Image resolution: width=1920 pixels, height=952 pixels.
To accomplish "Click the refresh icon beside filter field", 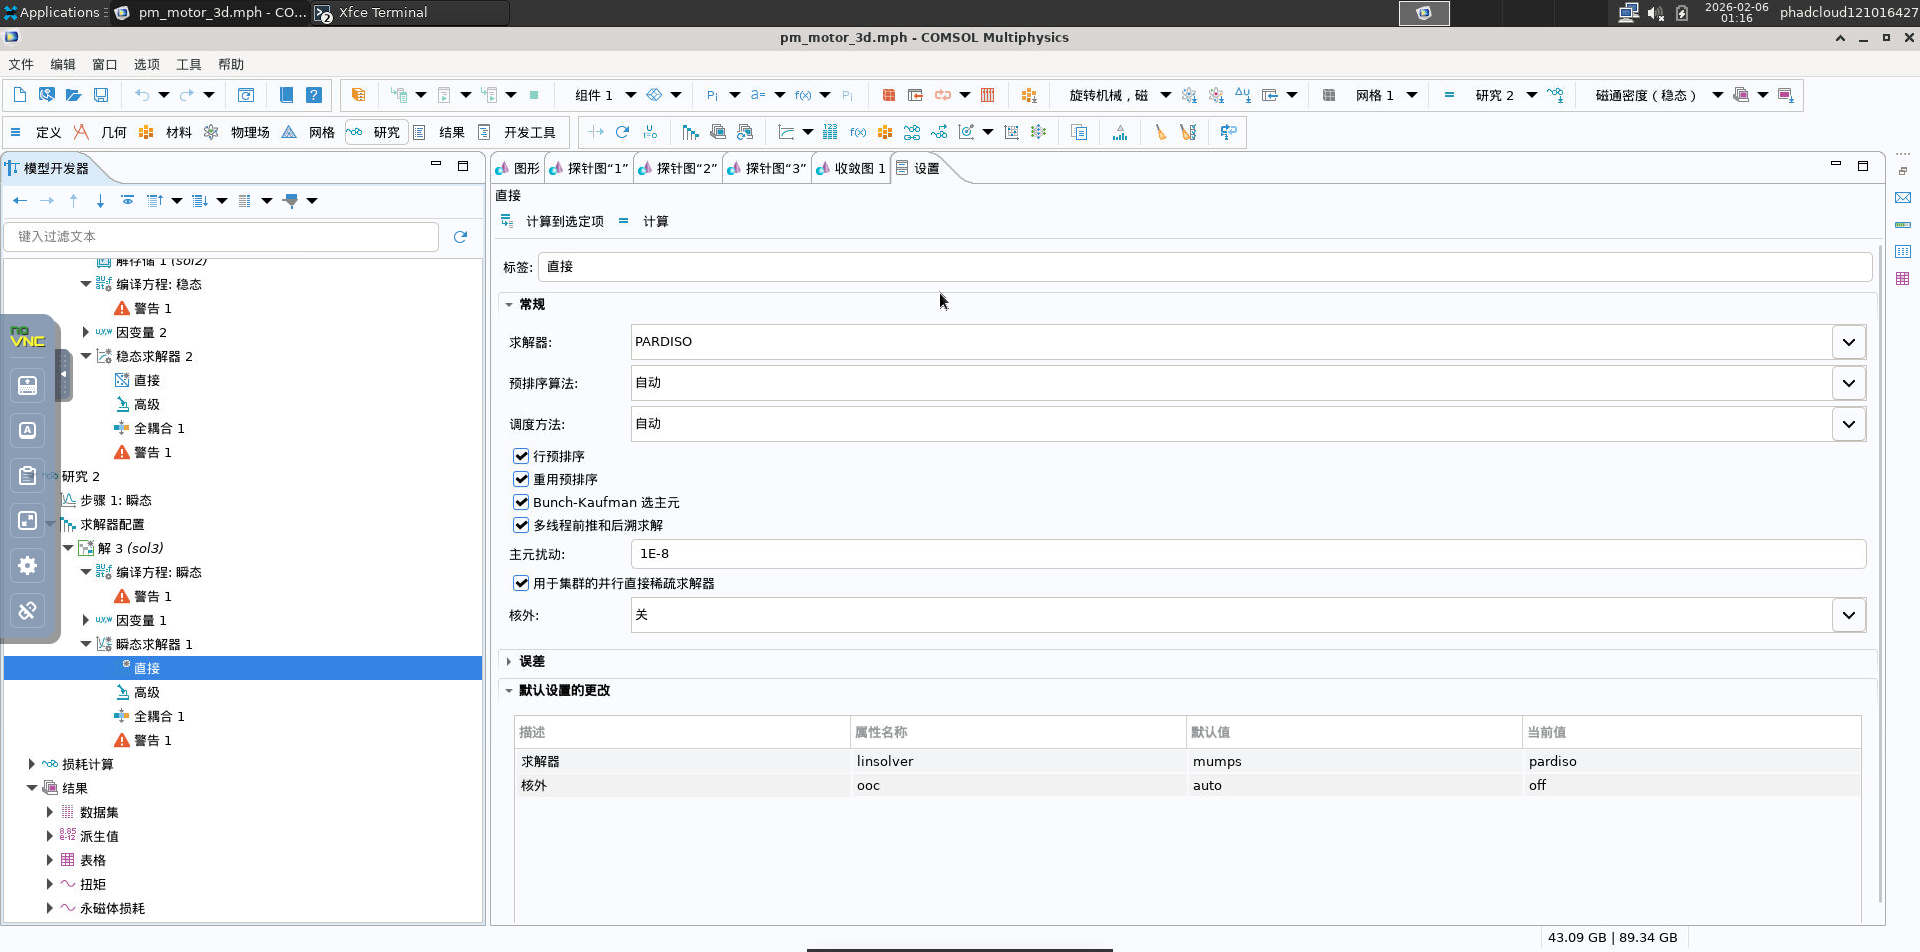I will click(460, 237).
